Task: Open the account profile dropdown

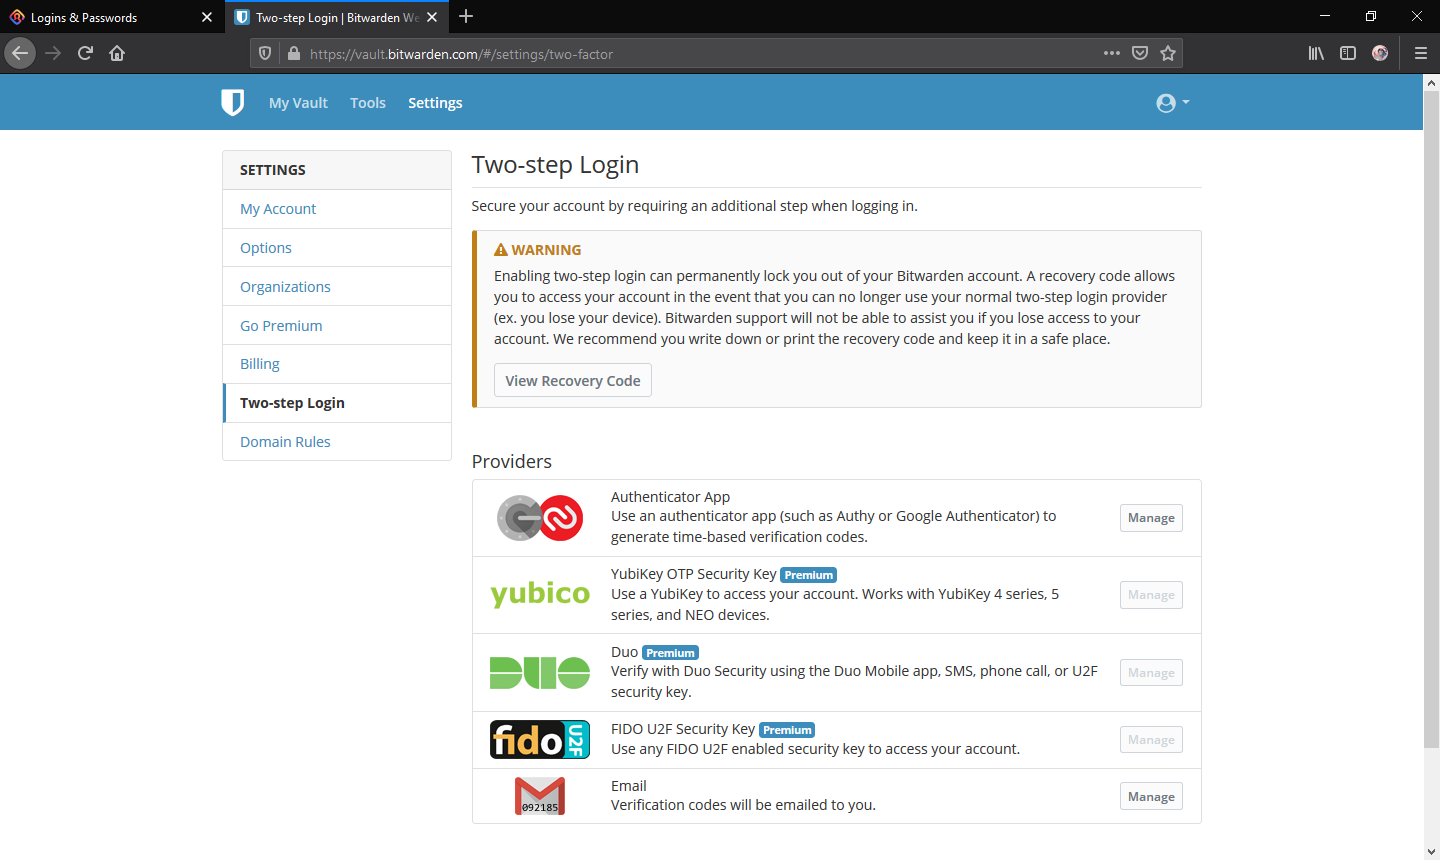Action: coord(1172,103)
